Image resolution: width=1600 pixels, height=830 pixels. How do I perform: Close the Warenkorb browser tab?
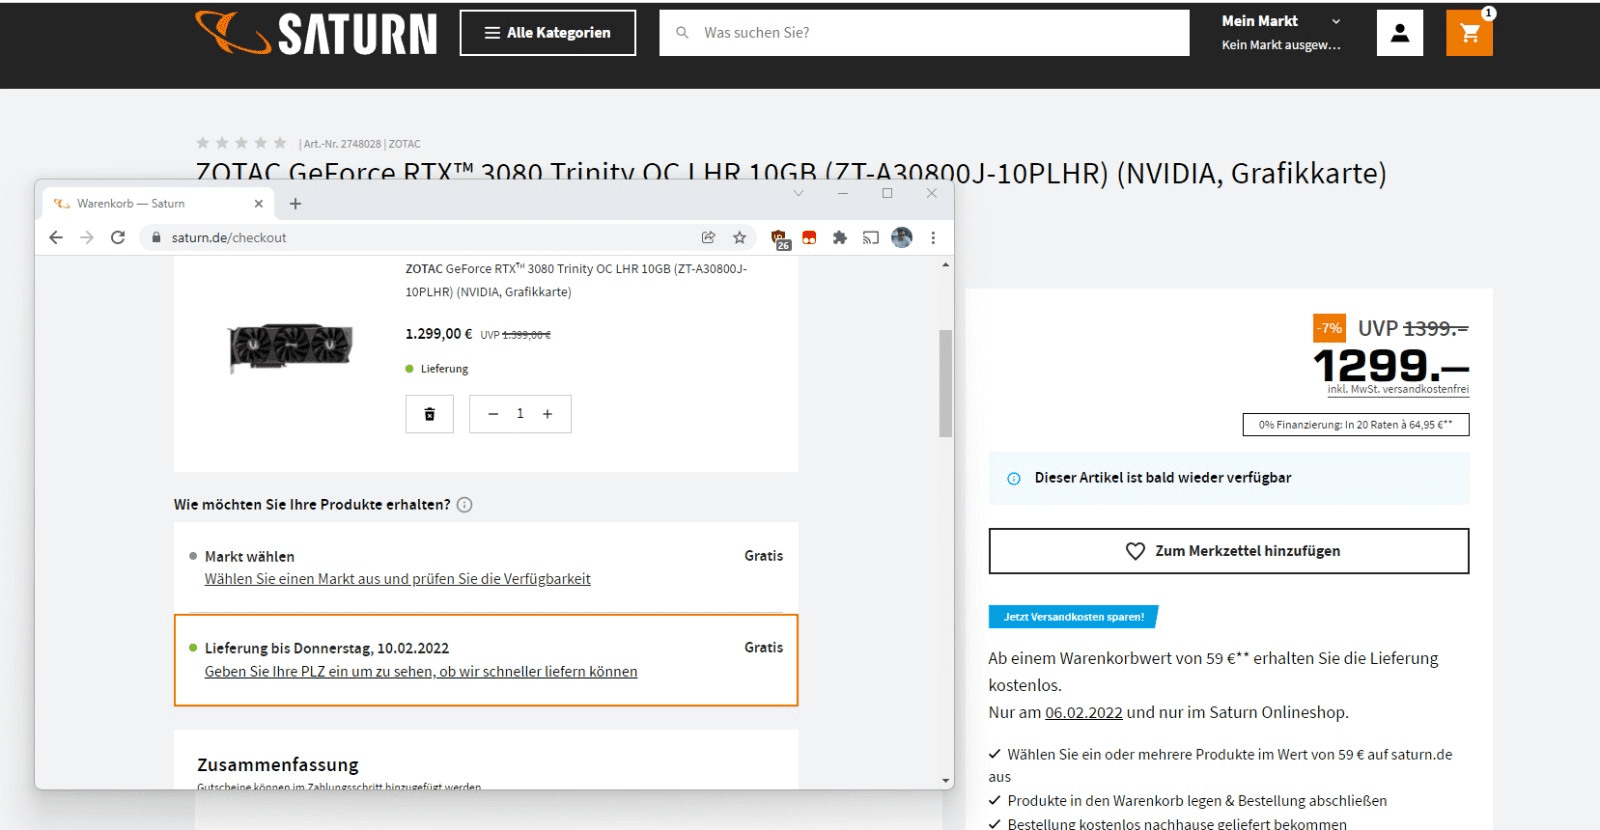click(258, 203)
